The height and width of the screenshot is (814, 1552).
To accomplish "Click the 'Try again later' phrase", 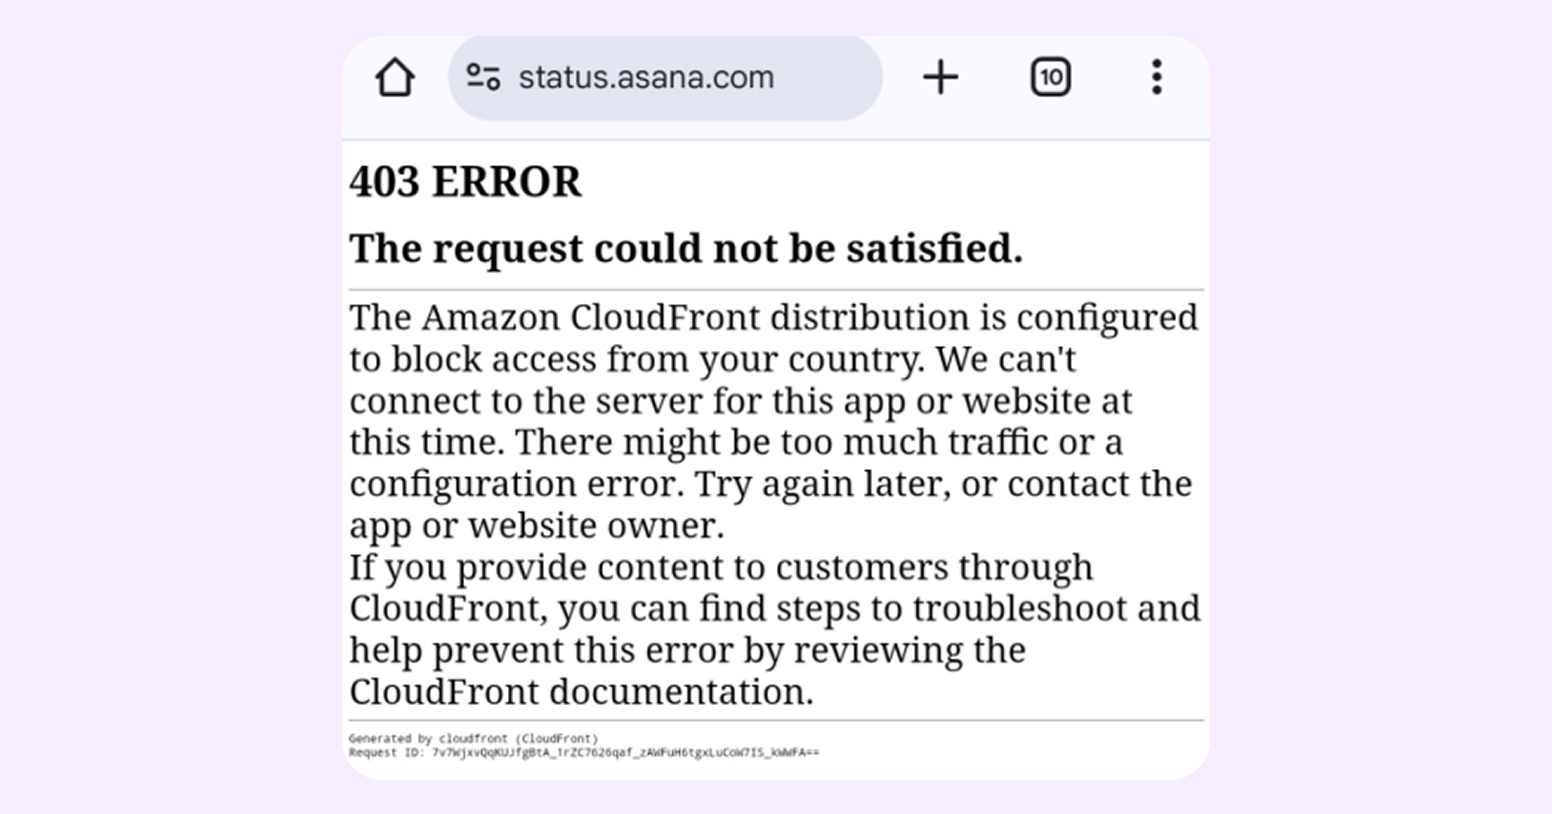I will [x=822, y=484].
